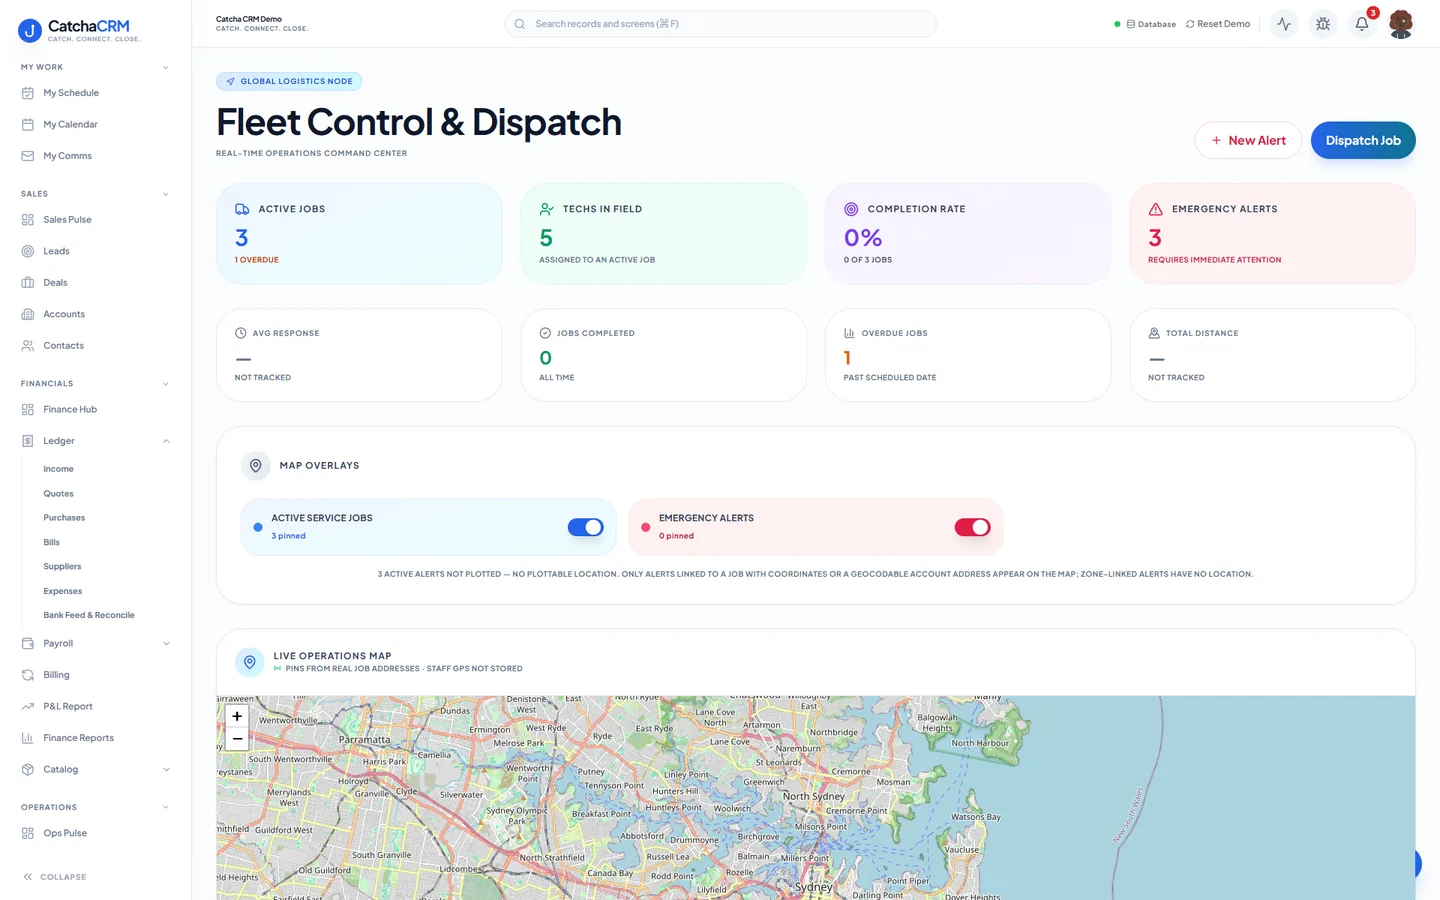Screen dimensions: 1440x900
Task: Click the search records input field
Action: (721, 24)
